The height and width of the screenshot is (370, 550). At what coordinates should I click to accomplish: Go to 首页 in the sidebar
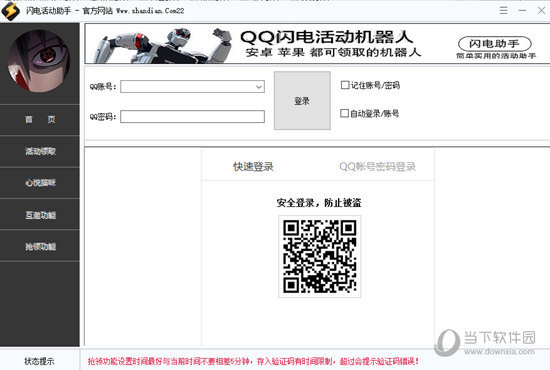(x=40, y=119)
